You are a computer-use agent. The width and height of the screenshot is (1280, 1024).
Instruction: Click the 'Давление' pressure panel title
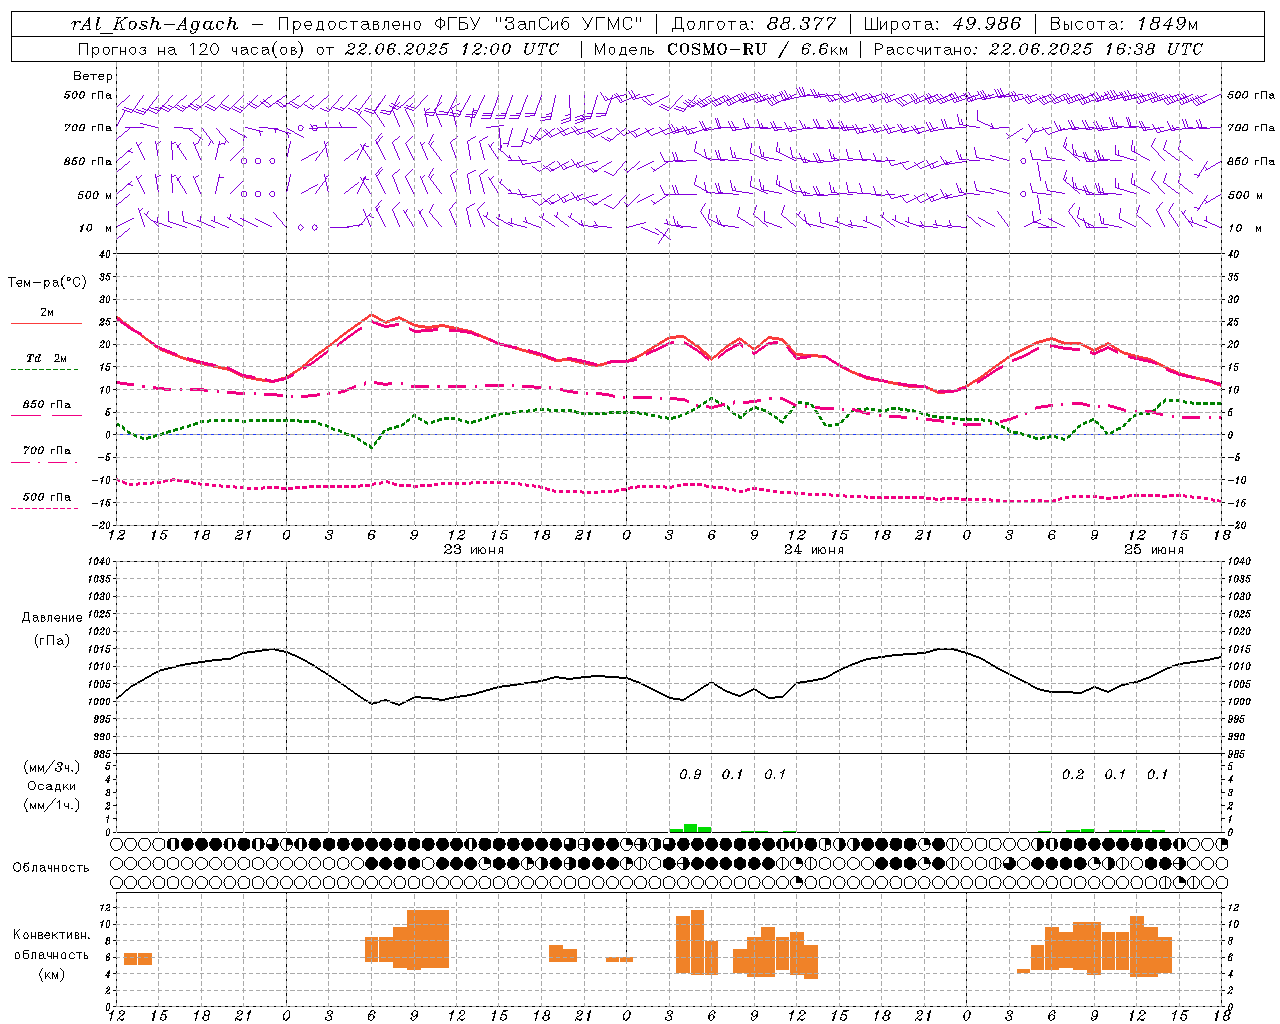click(x=52, y=618)
